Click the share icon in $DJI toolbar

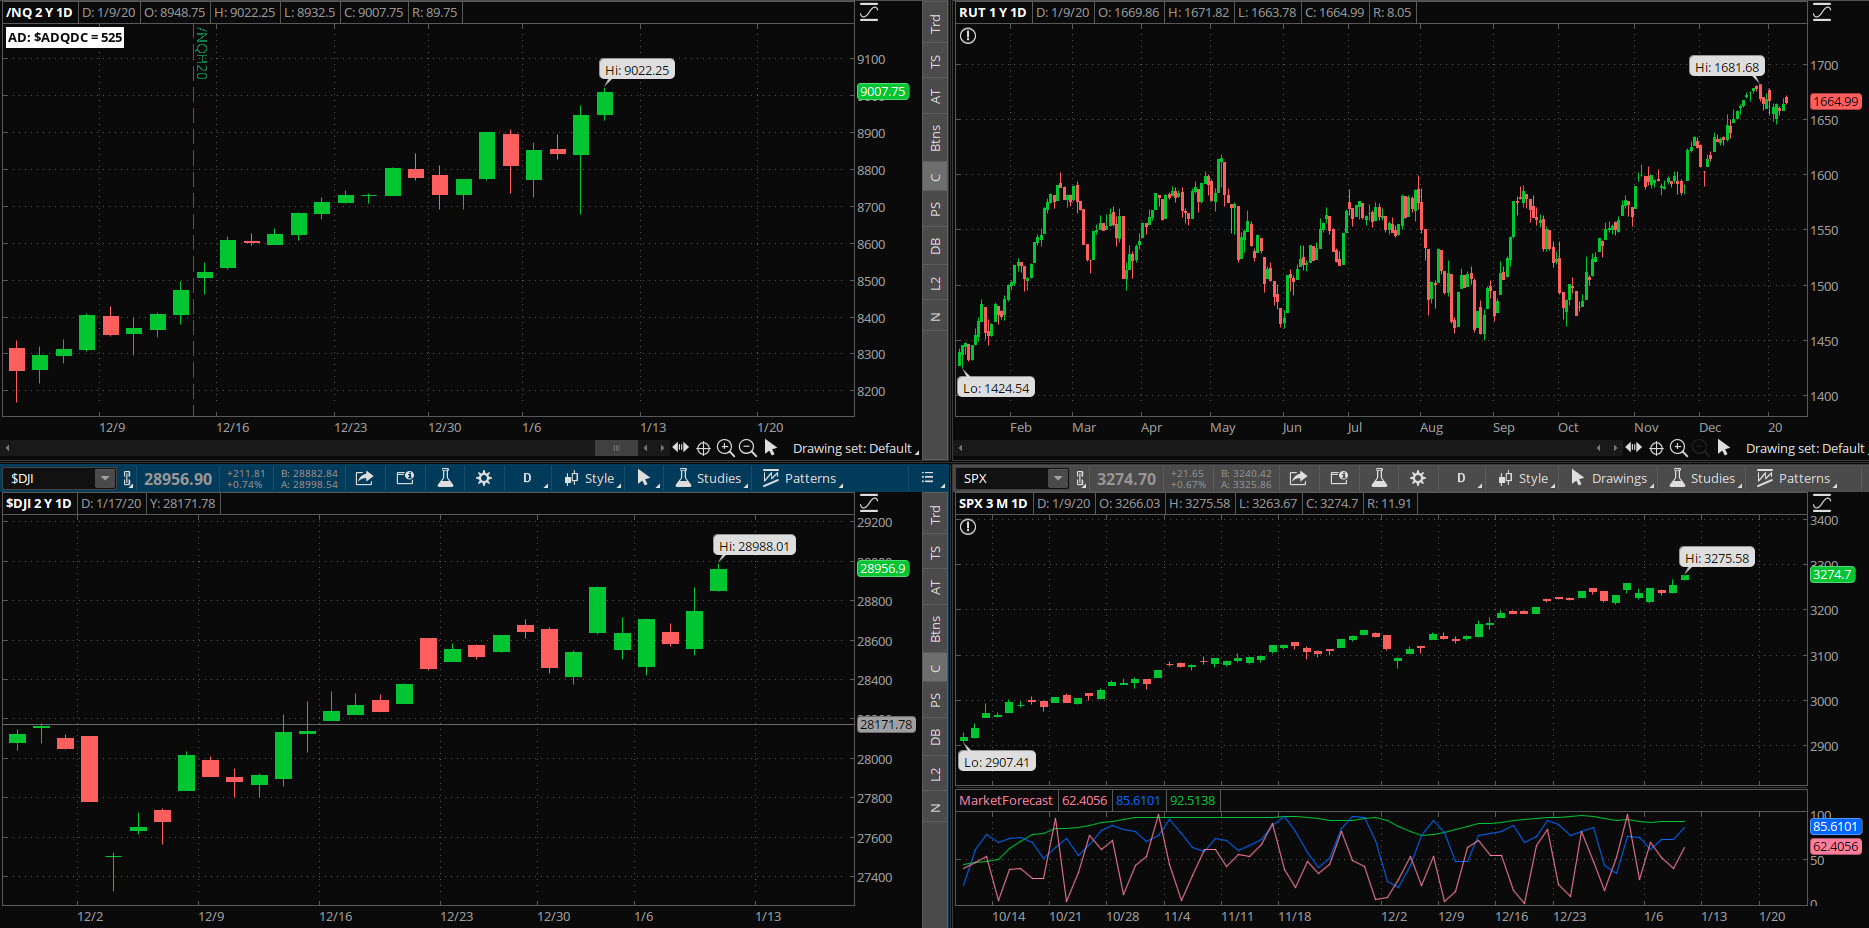365,478
